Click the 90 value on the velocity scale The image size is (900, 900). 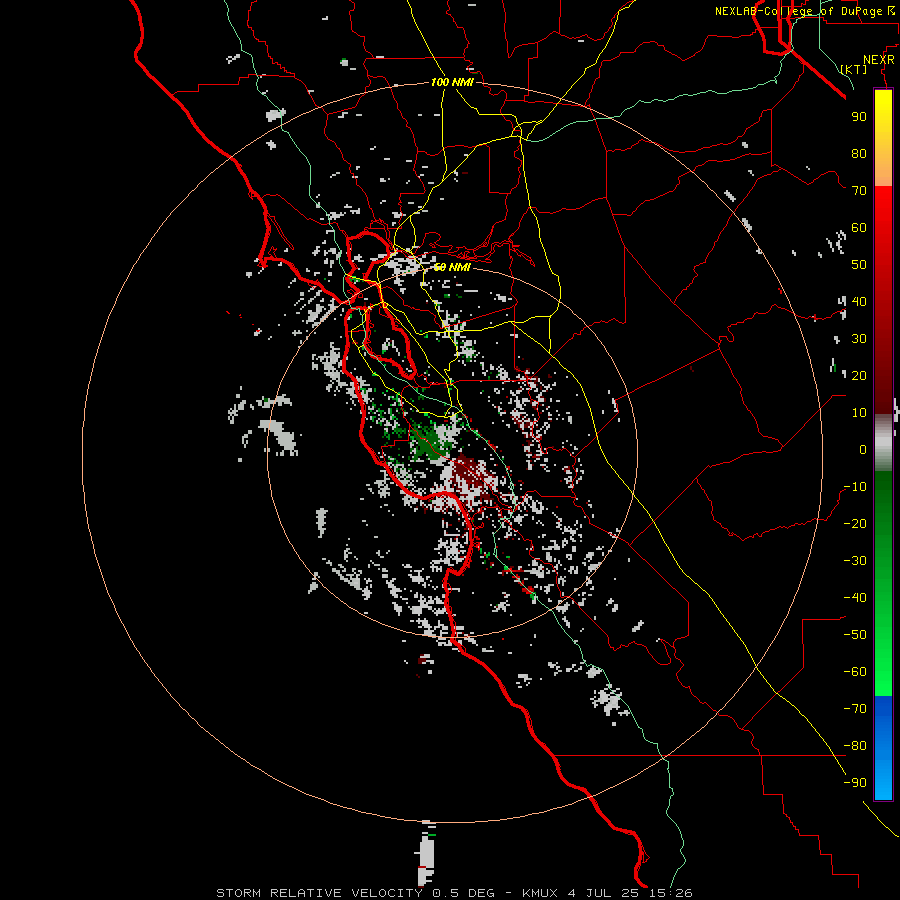pyautogui.click(x=859, y=117)
